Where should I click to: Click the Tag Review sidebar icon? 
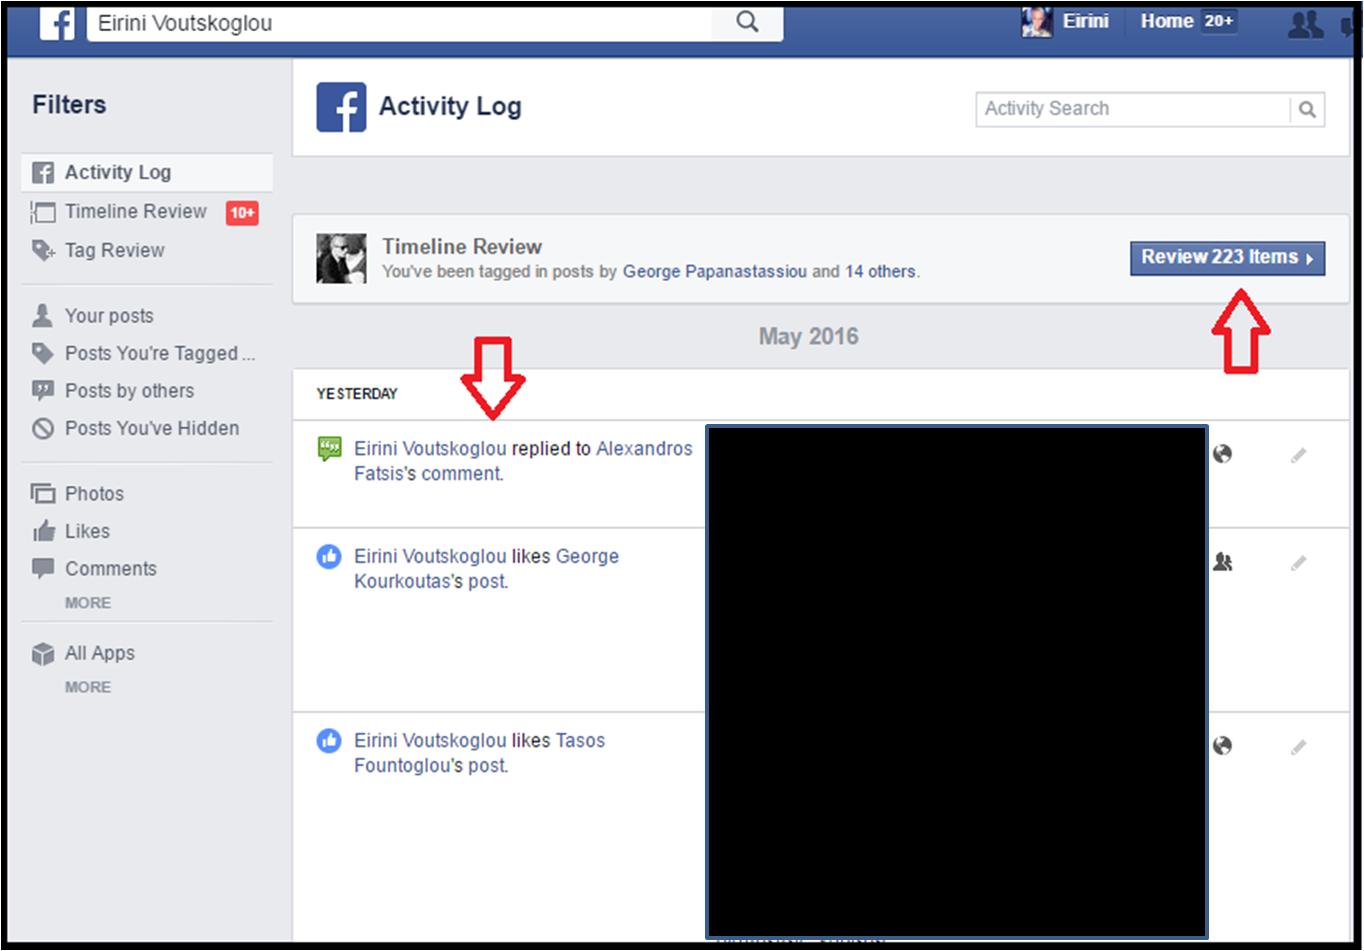[x=43, y=250]
